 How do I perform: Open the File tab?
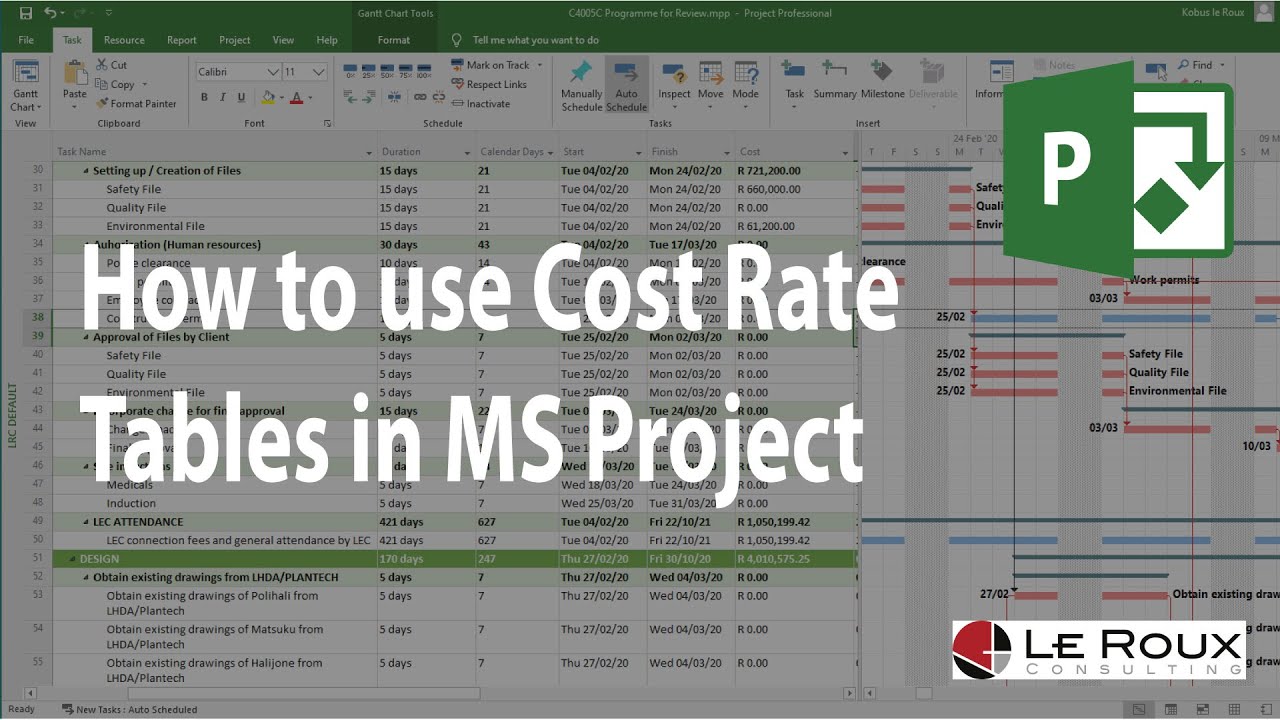[26, 40]
